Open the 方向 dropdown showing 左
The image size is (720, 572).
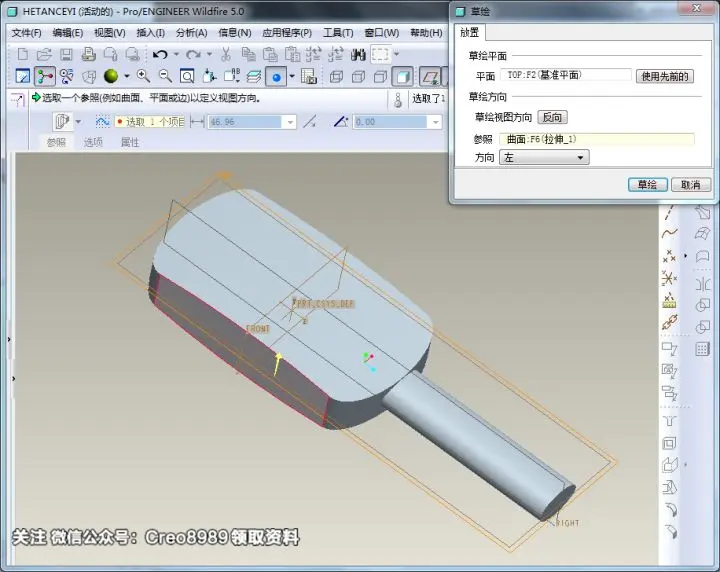[544, 157]
